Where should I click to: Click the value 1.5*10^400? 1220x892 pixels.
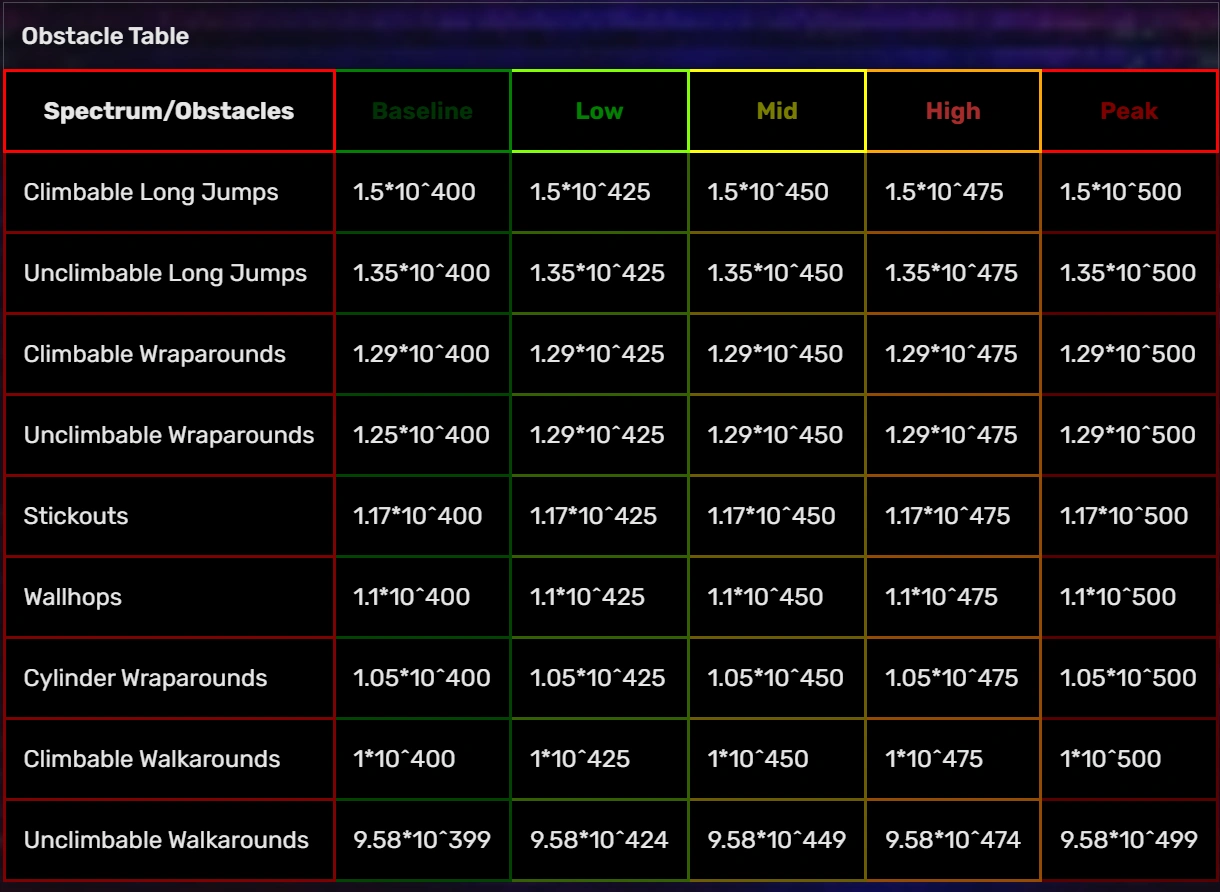pos(414,192)
